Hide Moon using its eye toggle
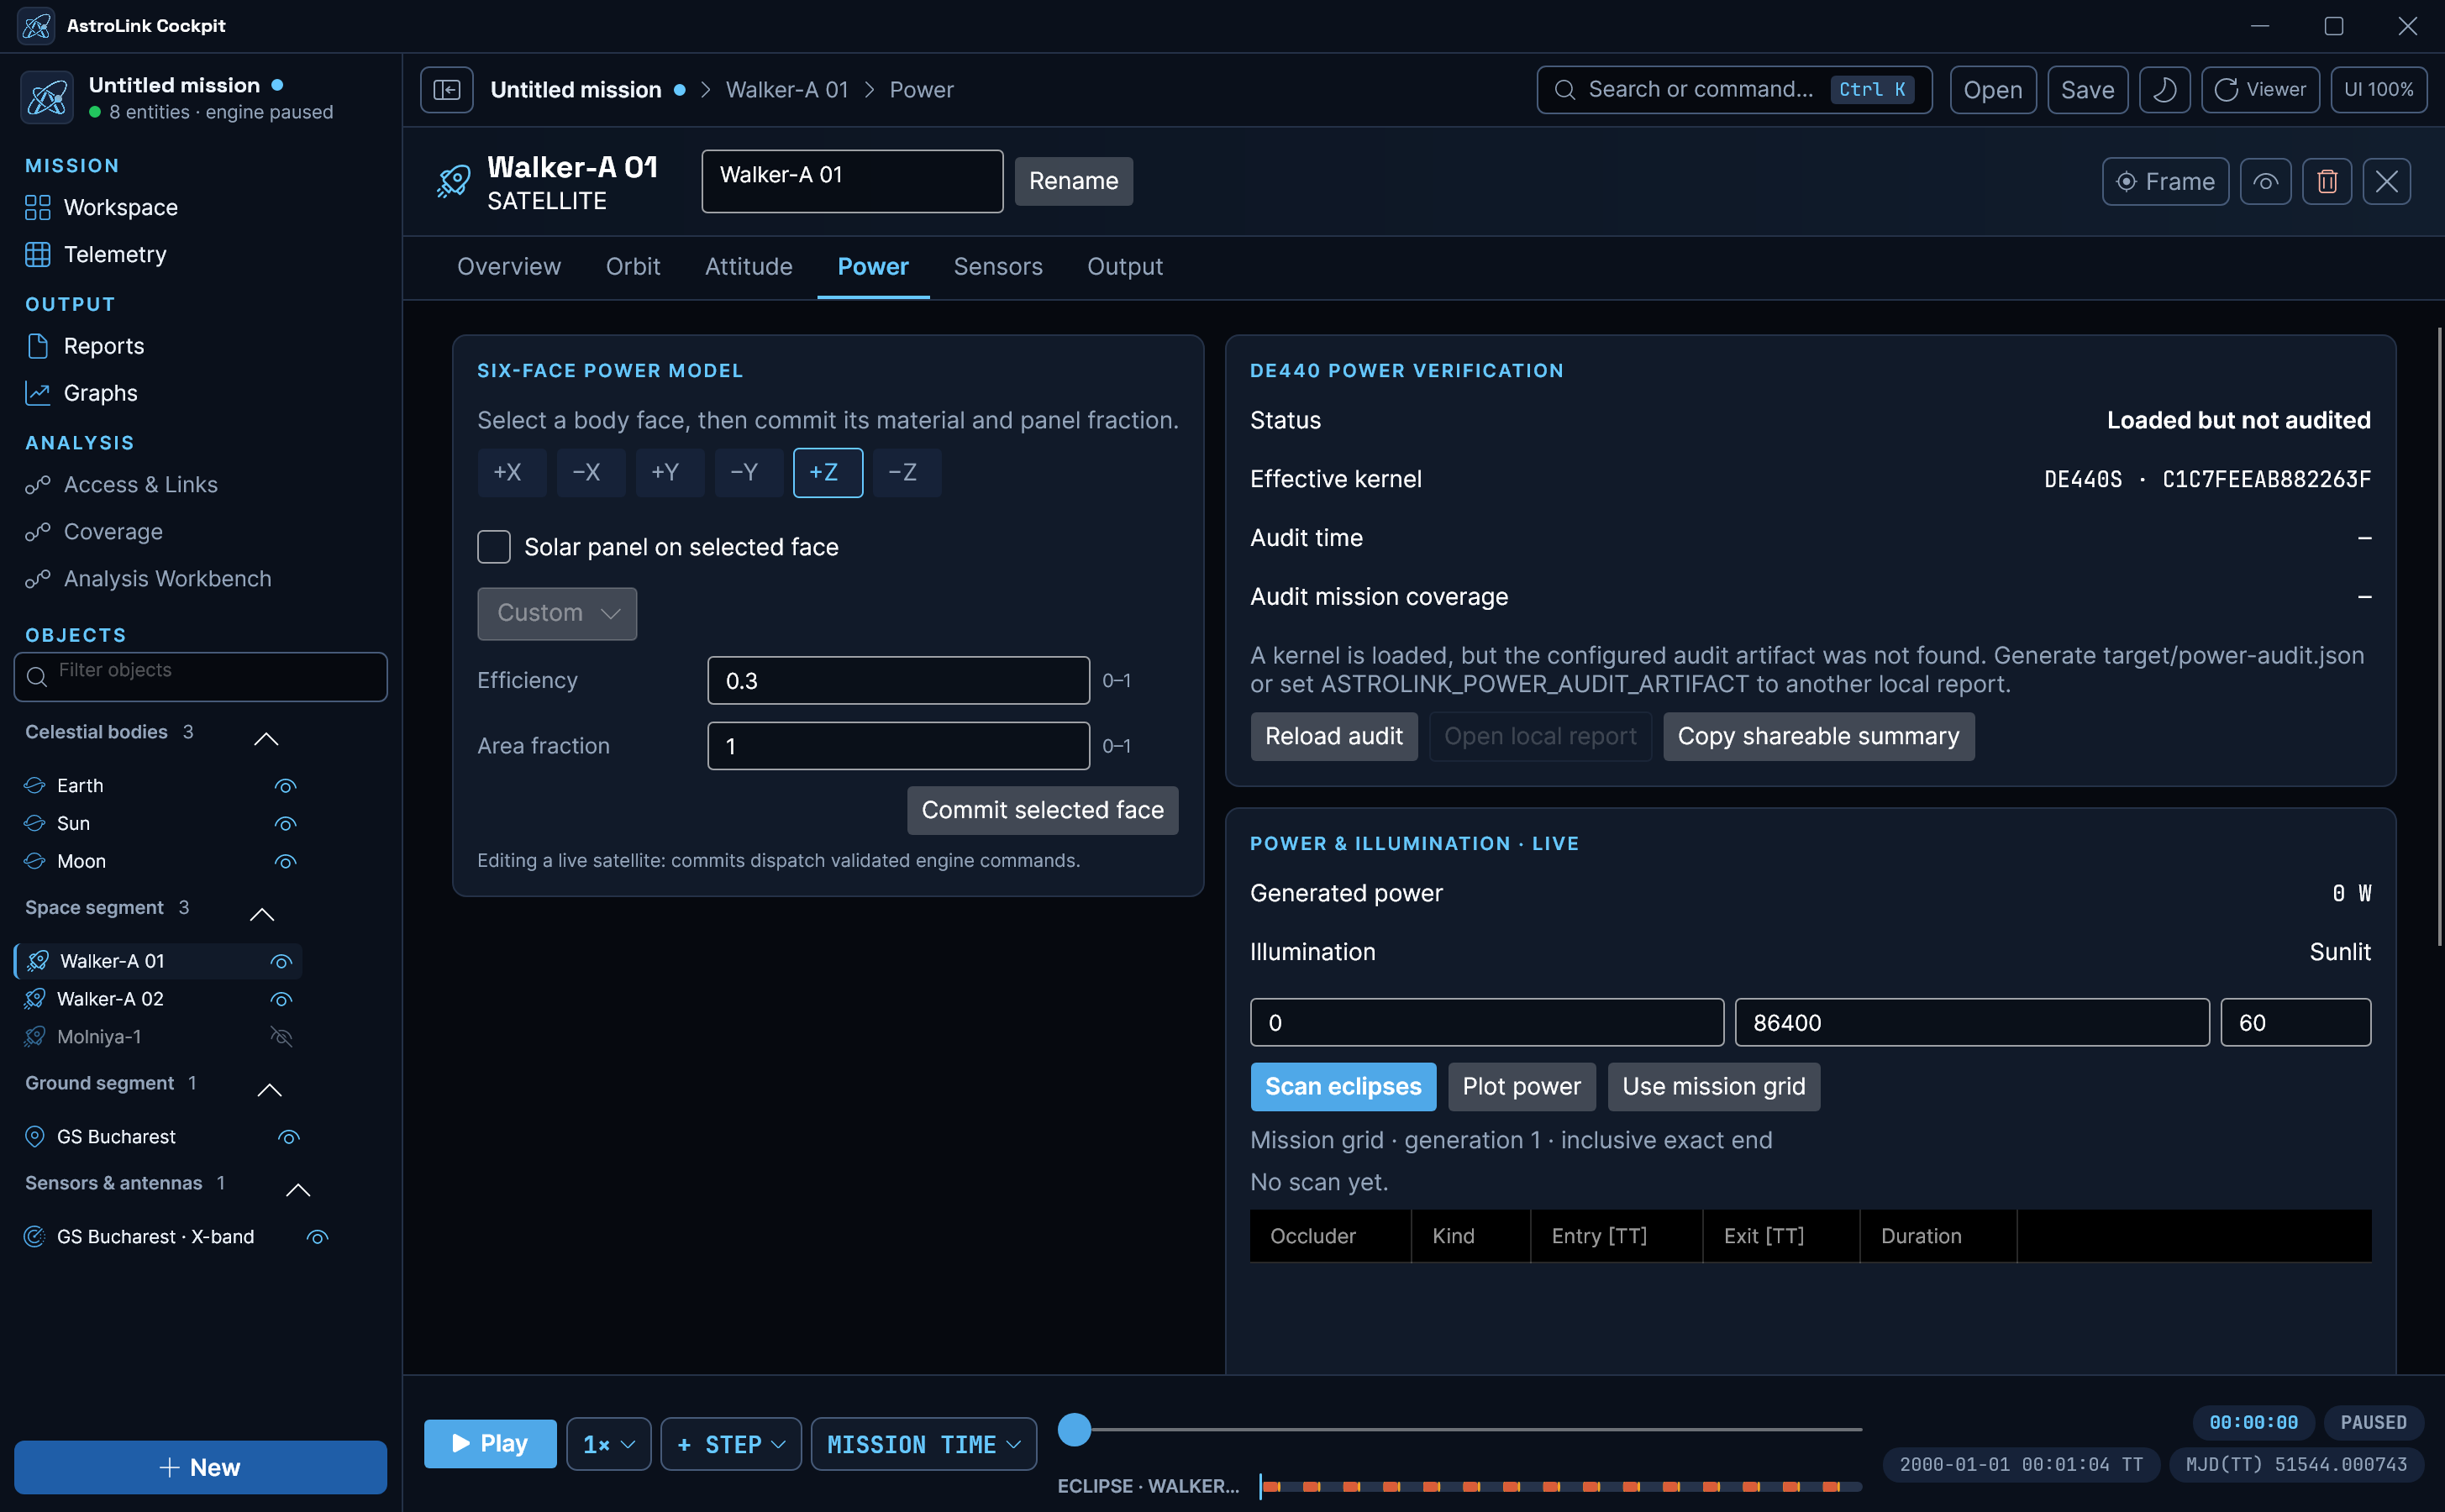 [x=285, y=861]
